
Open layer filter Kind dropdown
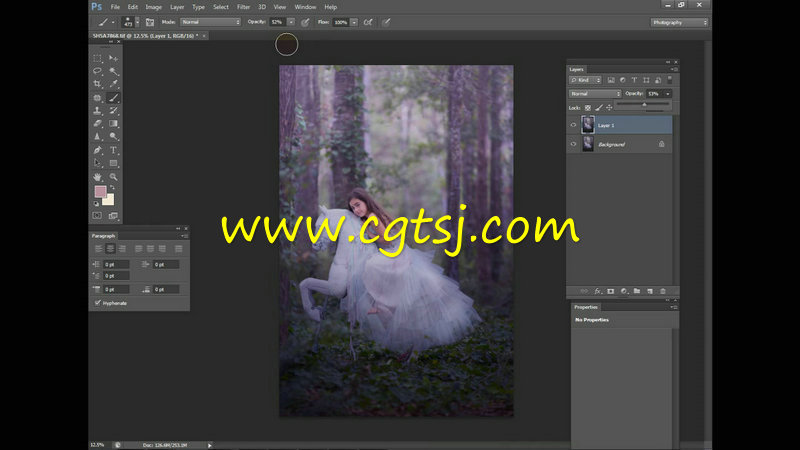pyautogui.click(x=585, y=80)
